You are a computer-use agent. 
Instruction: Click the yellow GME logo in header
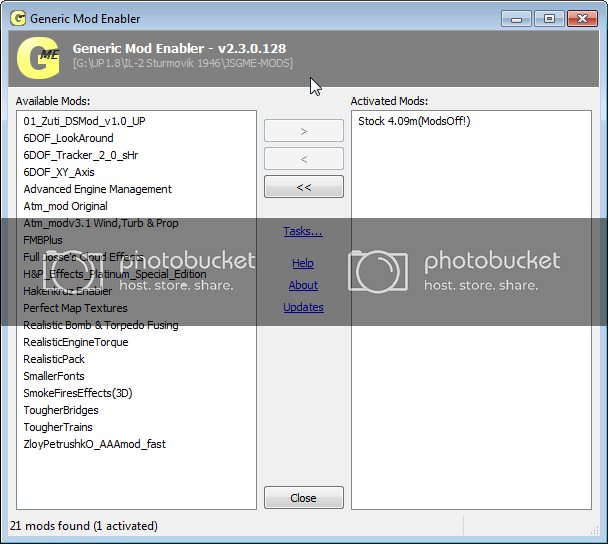pyautogui.click(x=38, y=58)
